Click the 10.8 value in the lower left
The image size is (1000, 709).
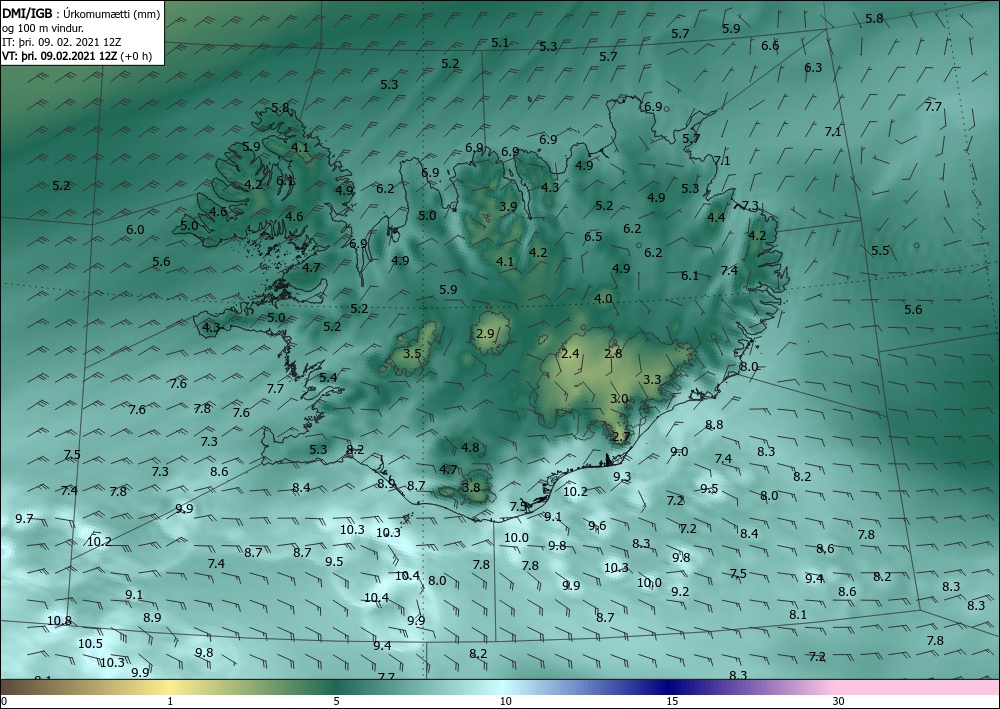59,620
